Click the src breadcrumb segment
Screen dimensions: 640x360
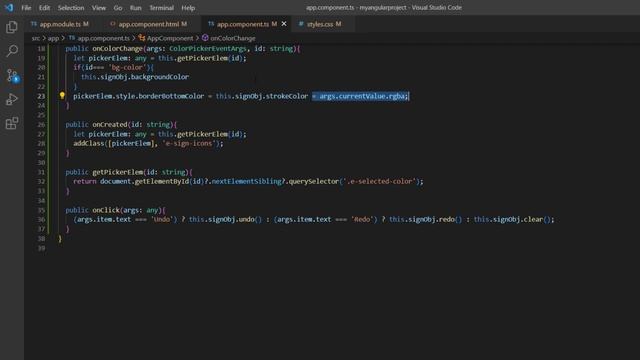pyautogui.click(x=36, y=38)
